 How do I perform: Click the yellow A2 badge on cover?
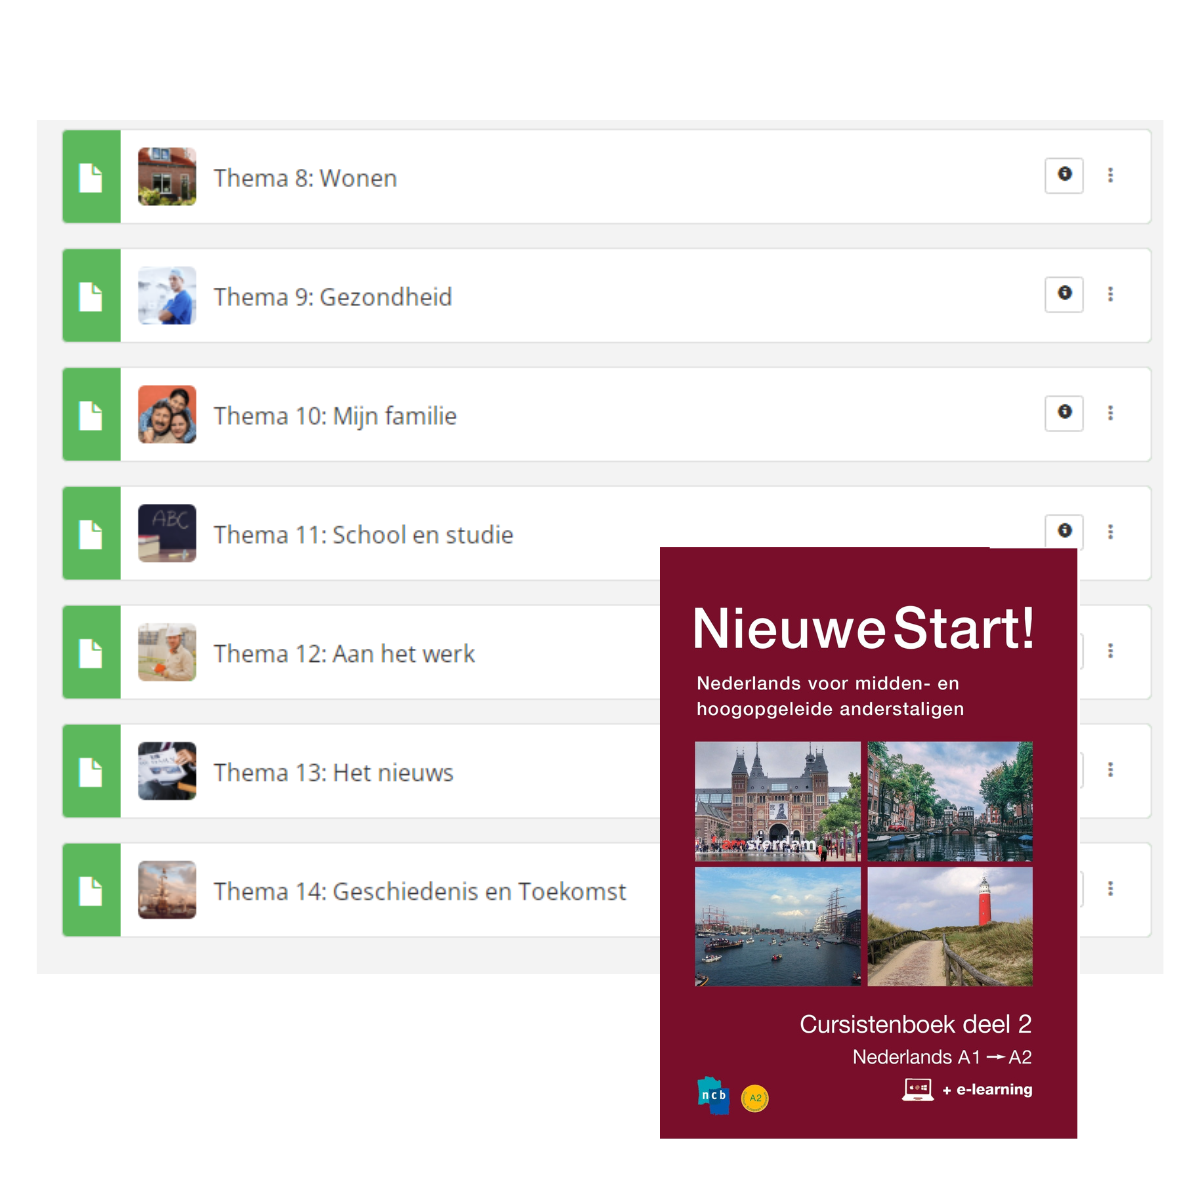755,1099
